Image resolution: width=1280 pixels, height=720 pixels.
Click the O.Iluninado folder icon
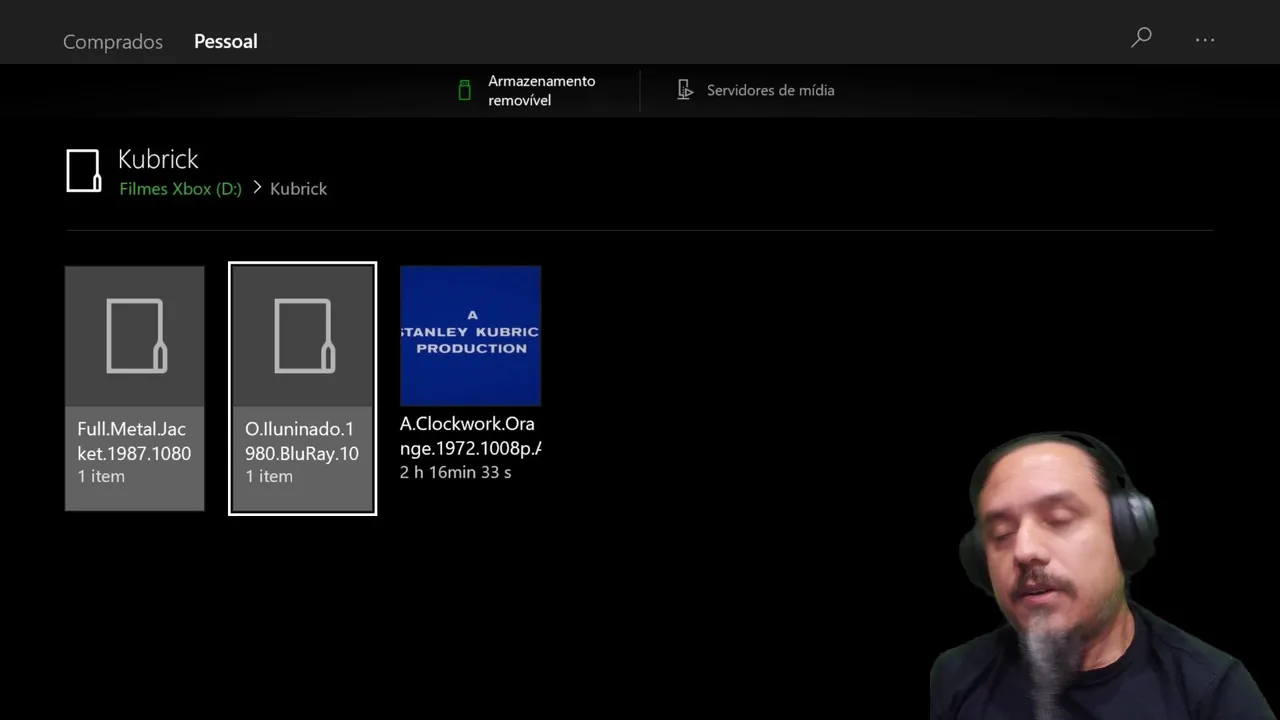pos(303,336)
